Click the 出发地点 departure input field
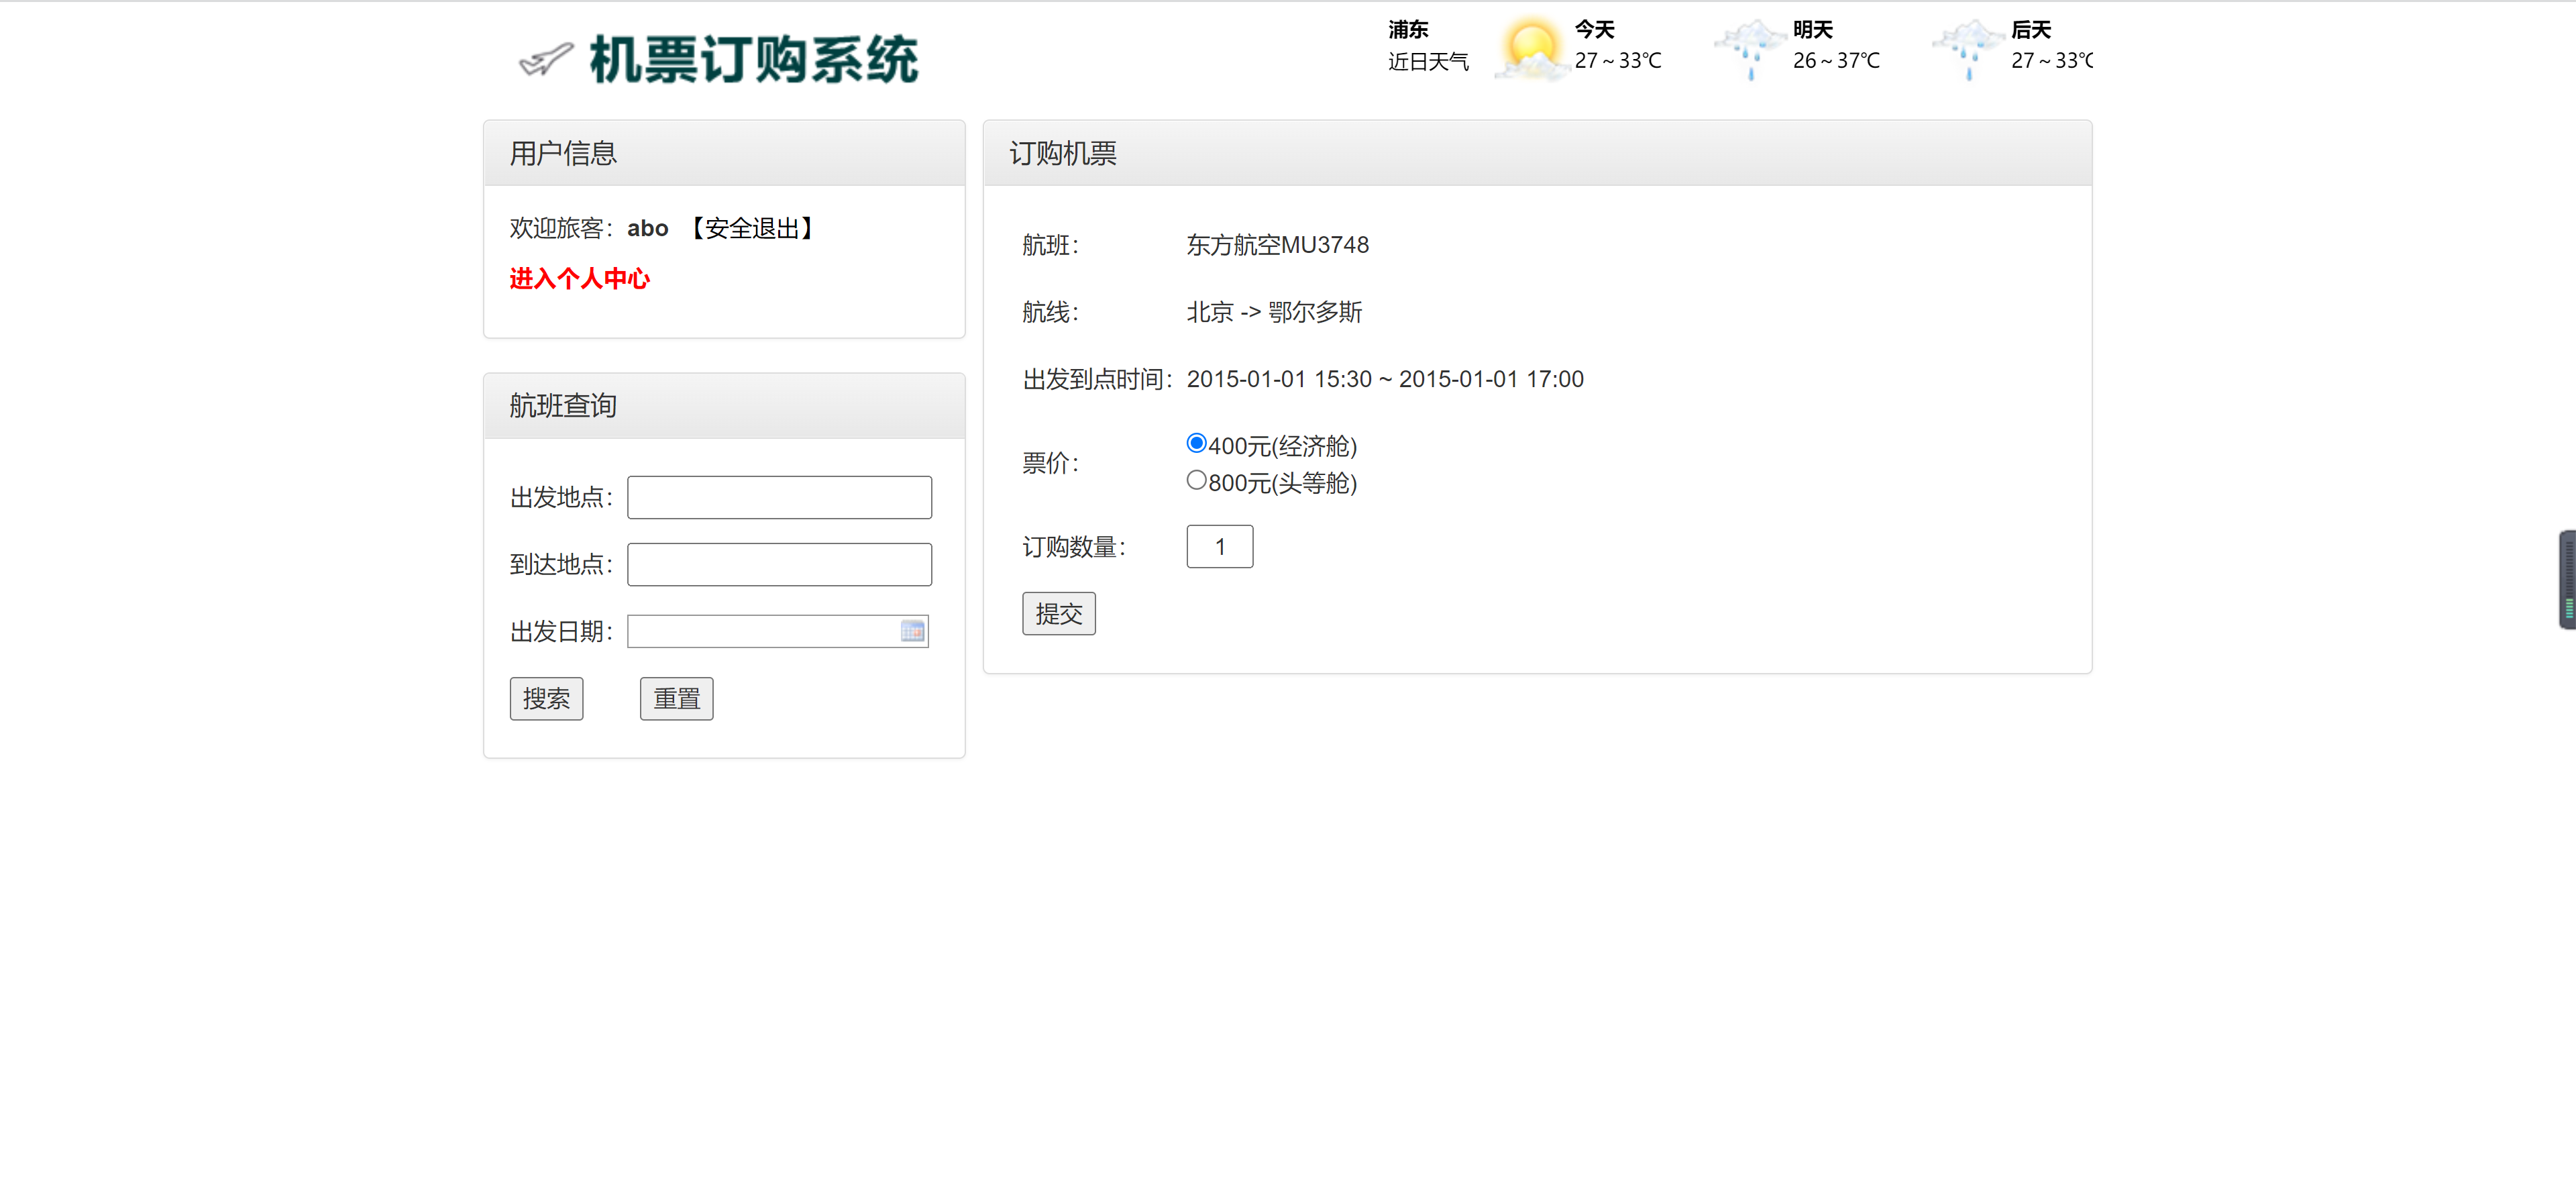The height and width of the screenshot is (1201, 2576). (x=778, y=497)
